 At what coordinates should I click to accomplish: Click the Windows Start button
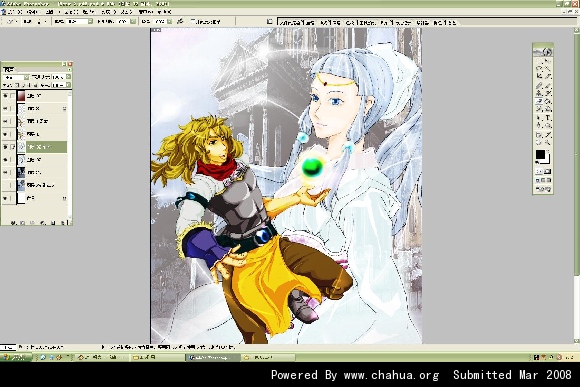(16, 357)
